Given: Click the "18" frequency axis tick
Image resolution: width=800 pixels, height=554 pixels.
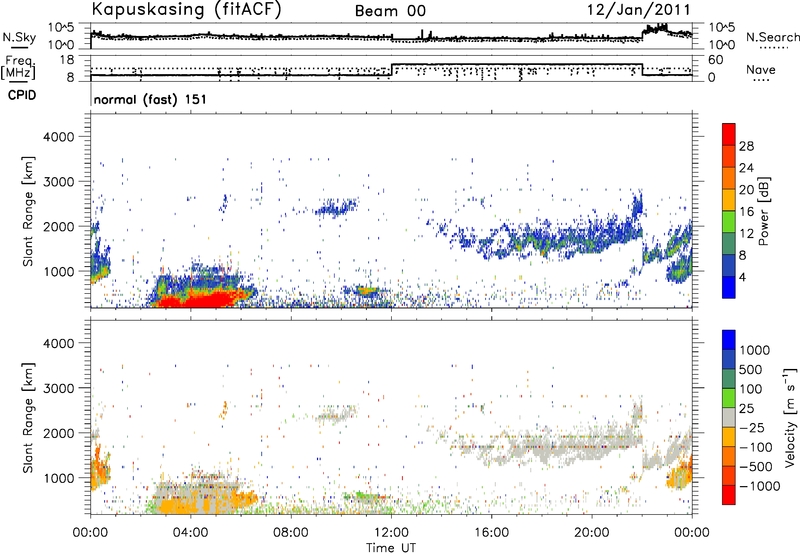Looking at the screenshot, I should (x=67, y=60).
